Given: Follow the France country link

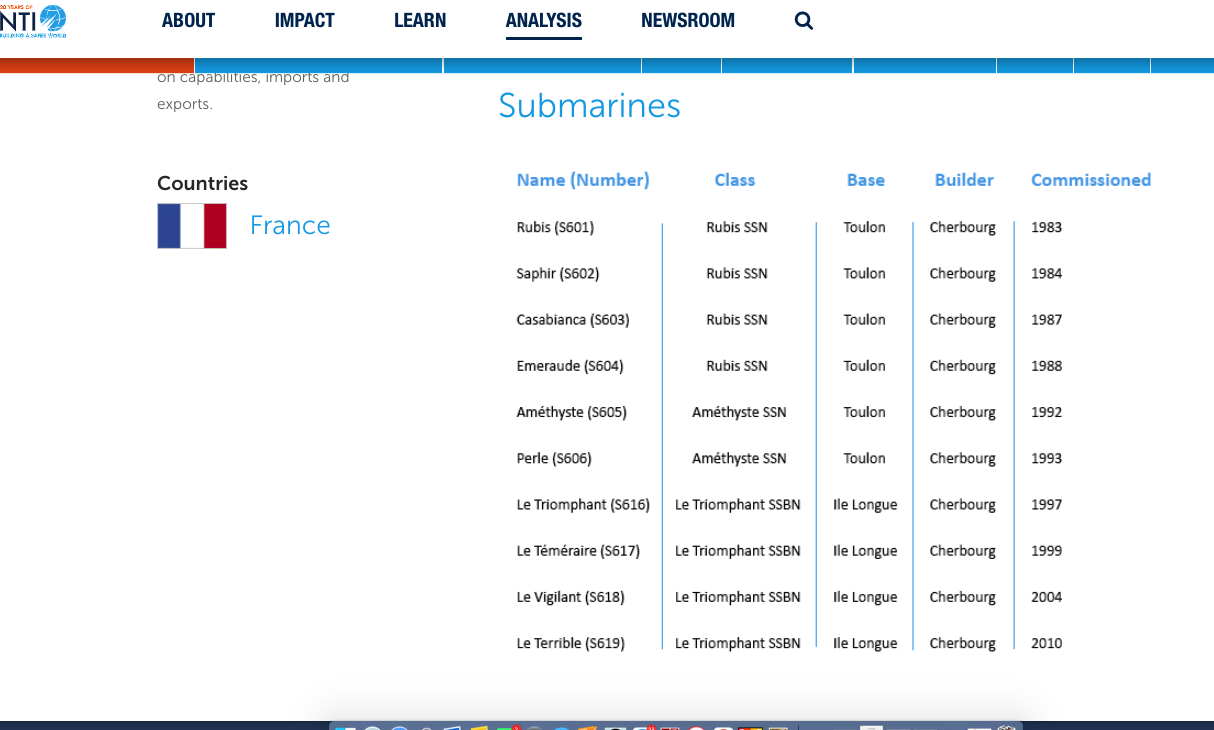Looking at the screenshot, I should (x=290, y=225).
